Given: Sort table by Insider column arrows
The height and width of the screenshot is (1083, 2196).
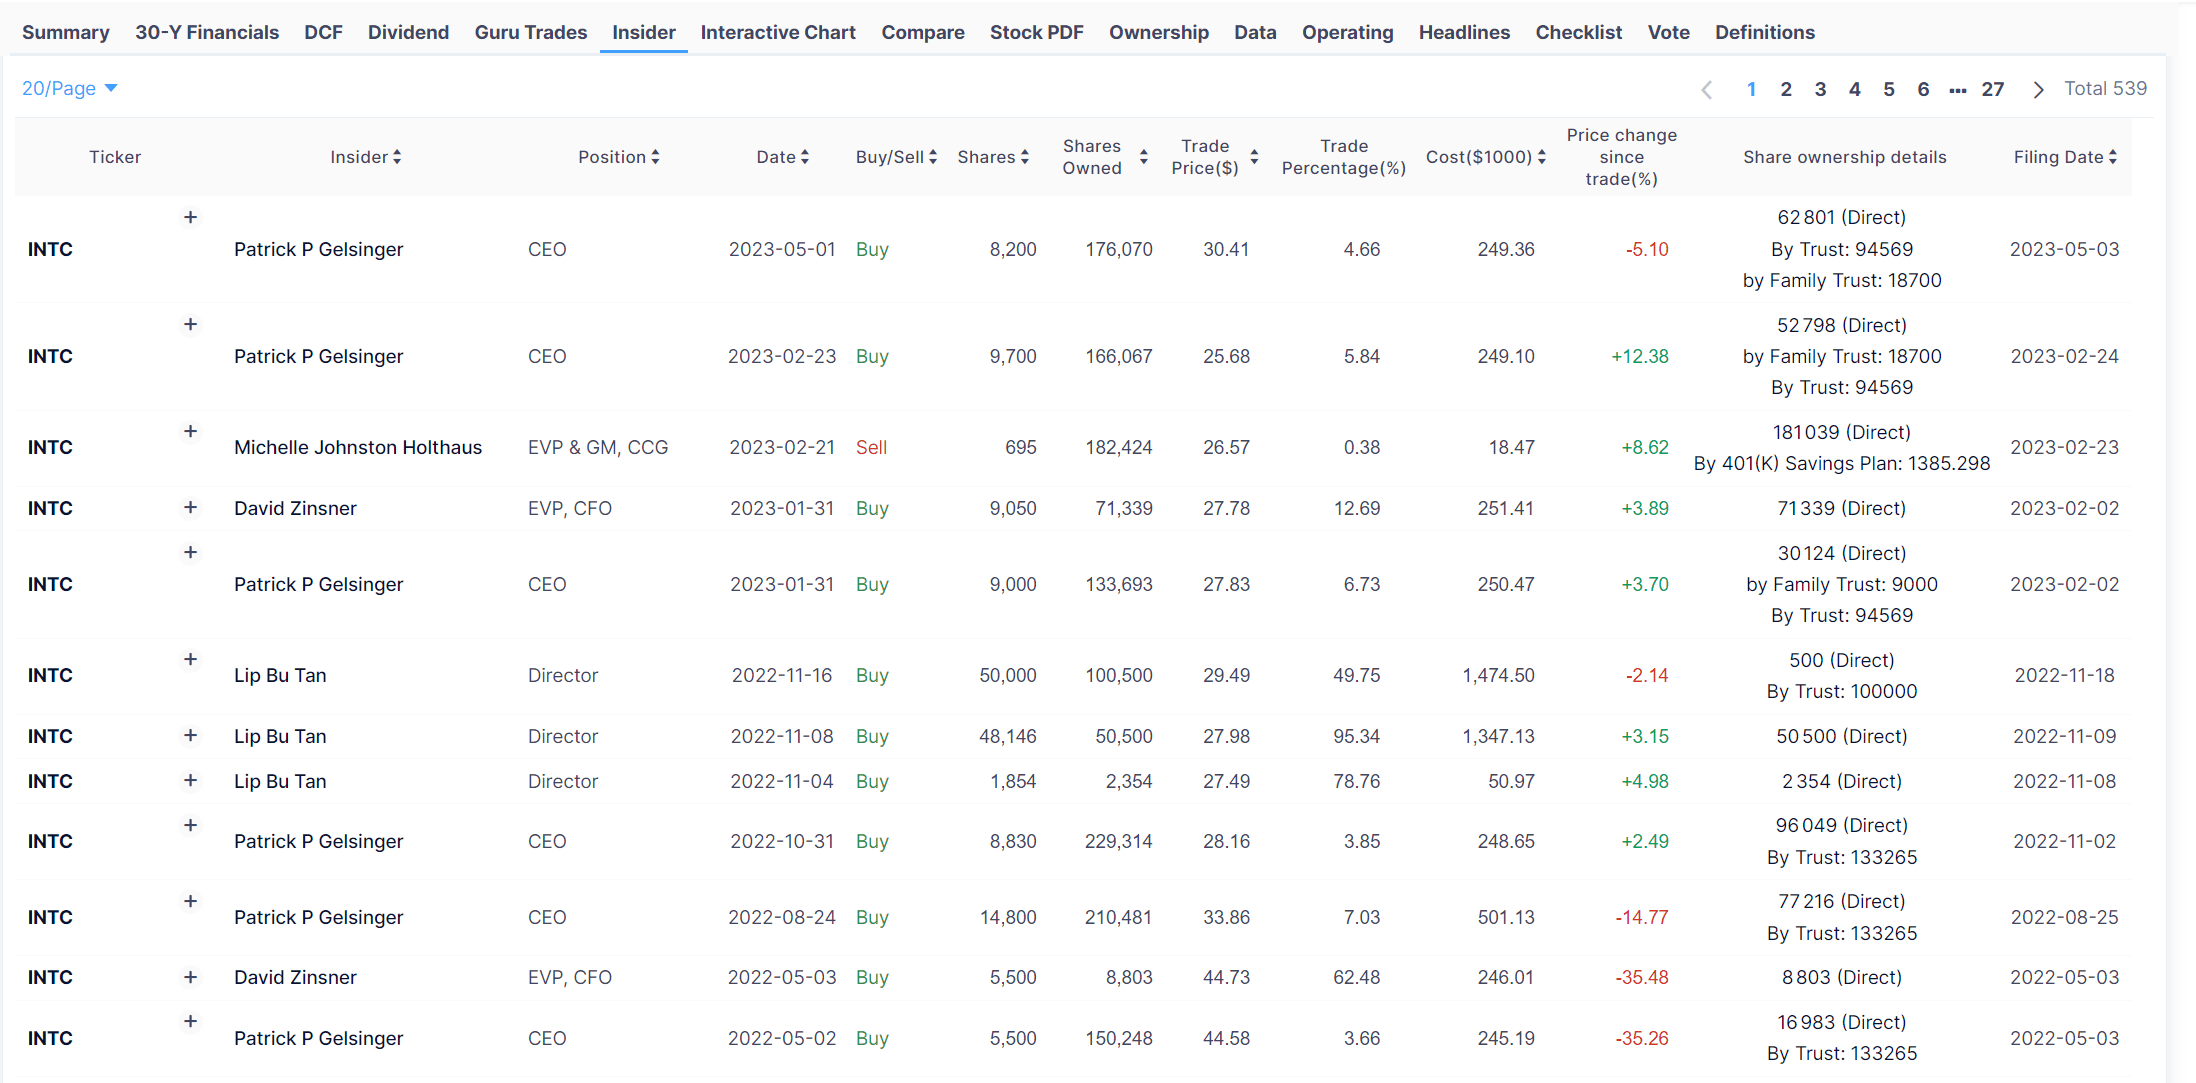Looking at the screenshot, I should [397, 157].
